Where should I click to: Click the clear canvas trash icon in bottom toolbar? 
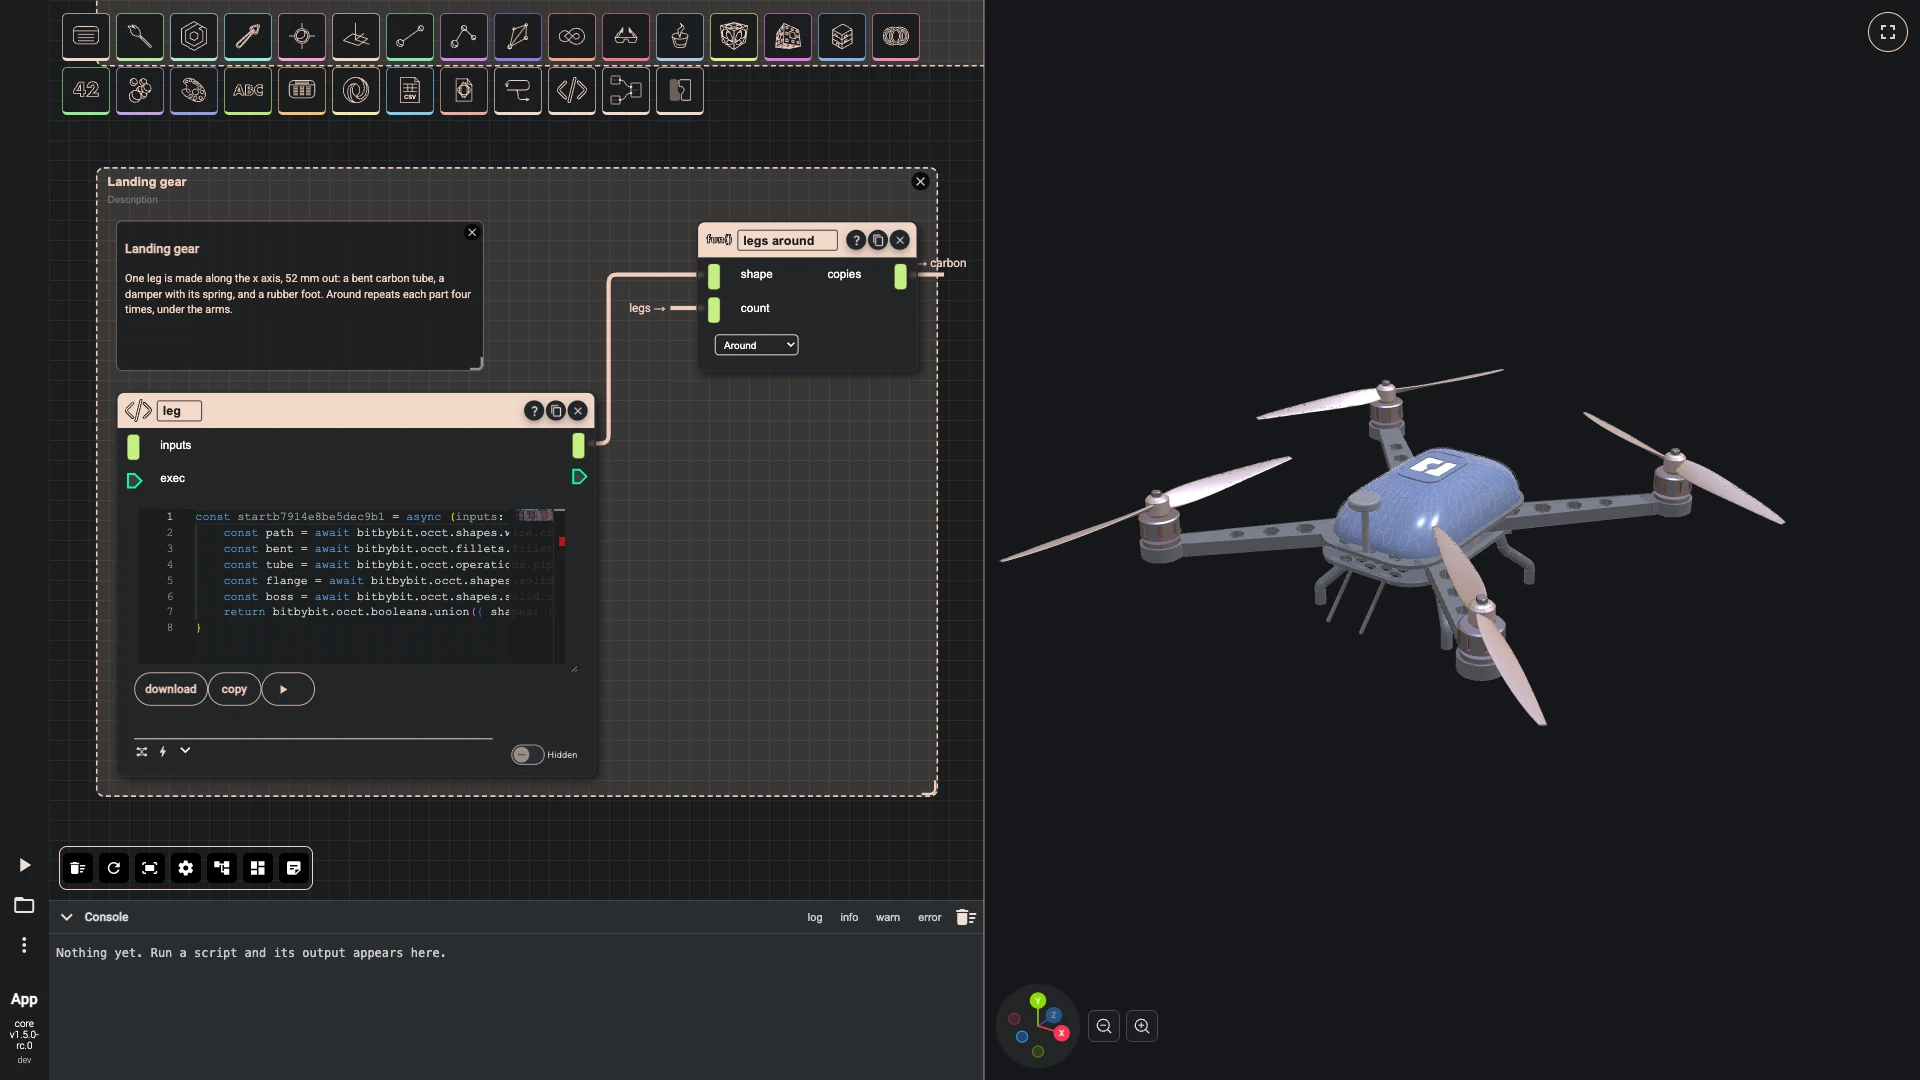[x=78, y=868]
